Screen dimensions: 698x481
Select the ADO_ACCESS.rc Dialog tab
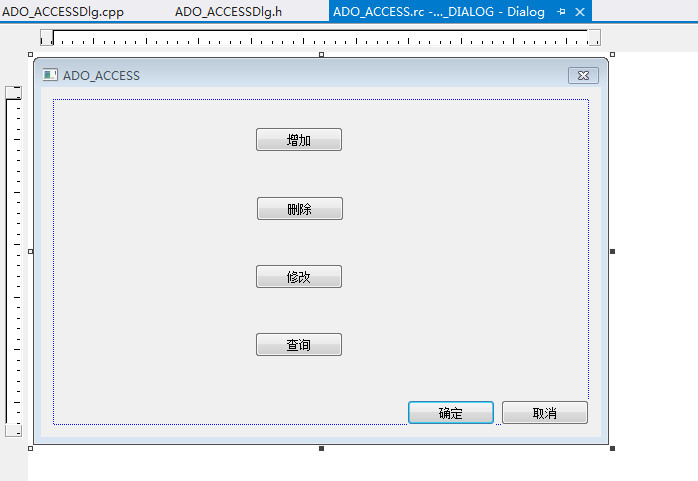coord(438,12)
